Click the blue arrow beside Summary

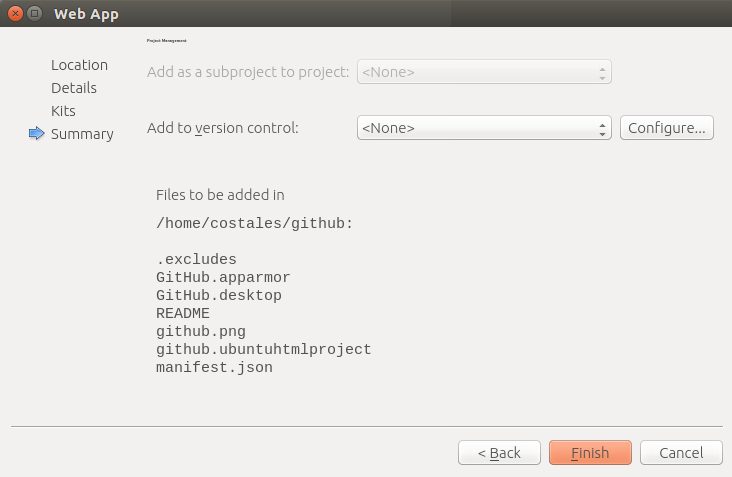pos(37,134)
